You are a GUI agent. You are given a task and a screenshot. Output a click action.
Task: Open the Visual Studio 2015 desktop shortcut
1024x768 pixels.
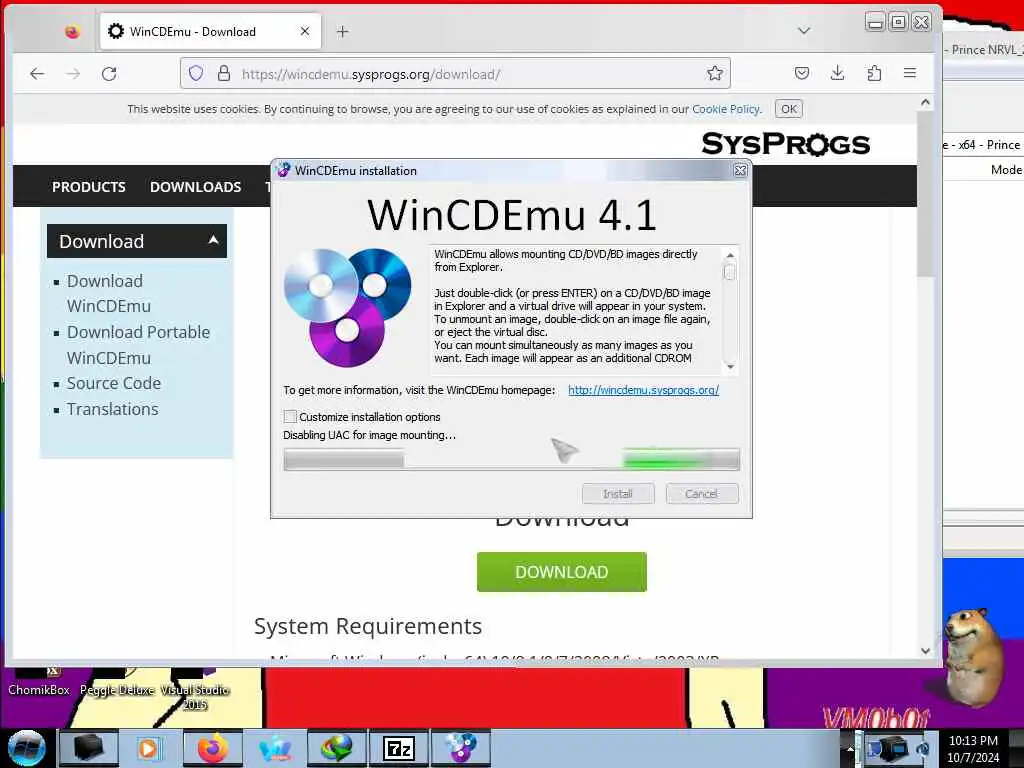(x=195, y=691)
